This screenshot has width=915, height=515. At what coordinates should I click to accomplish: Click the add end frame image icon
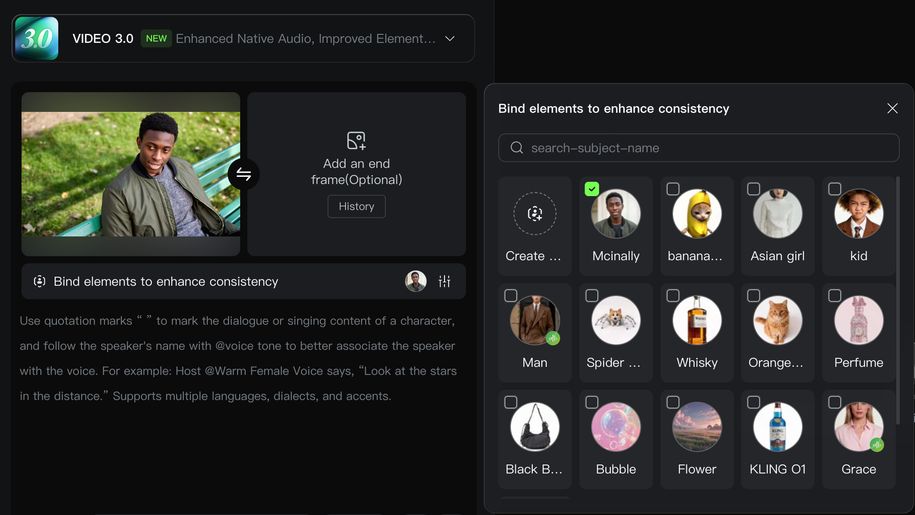(x=356, y=141)
